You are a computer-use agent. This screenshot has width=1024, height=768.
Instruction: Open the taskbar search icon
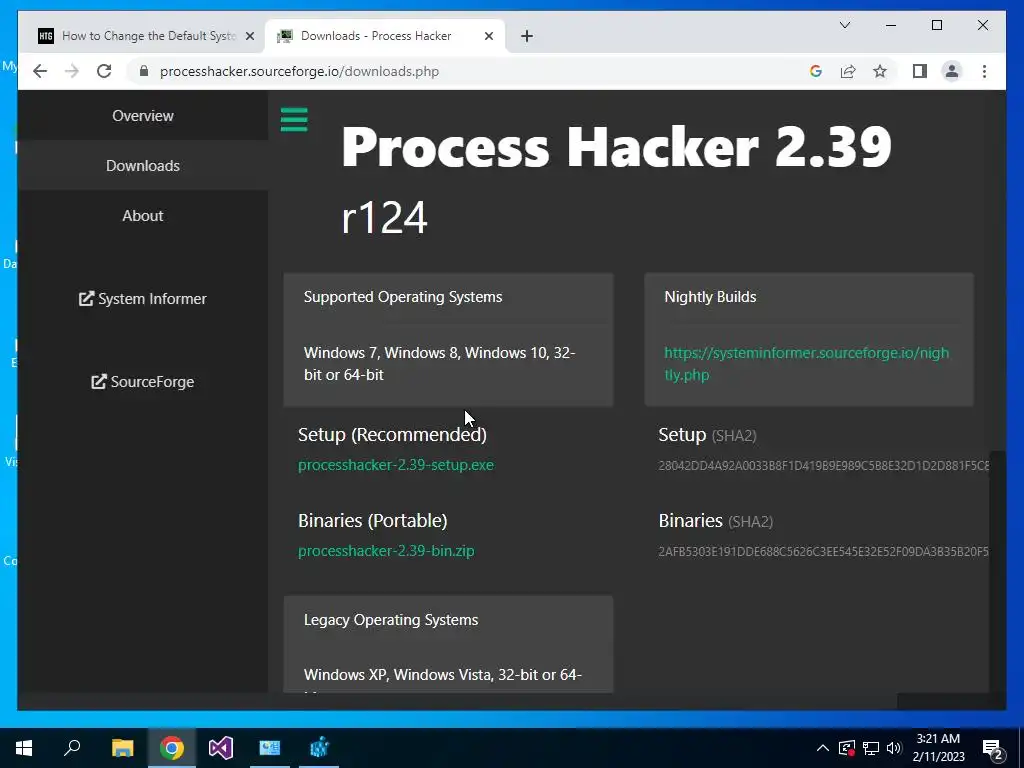[x=72, y=748]
